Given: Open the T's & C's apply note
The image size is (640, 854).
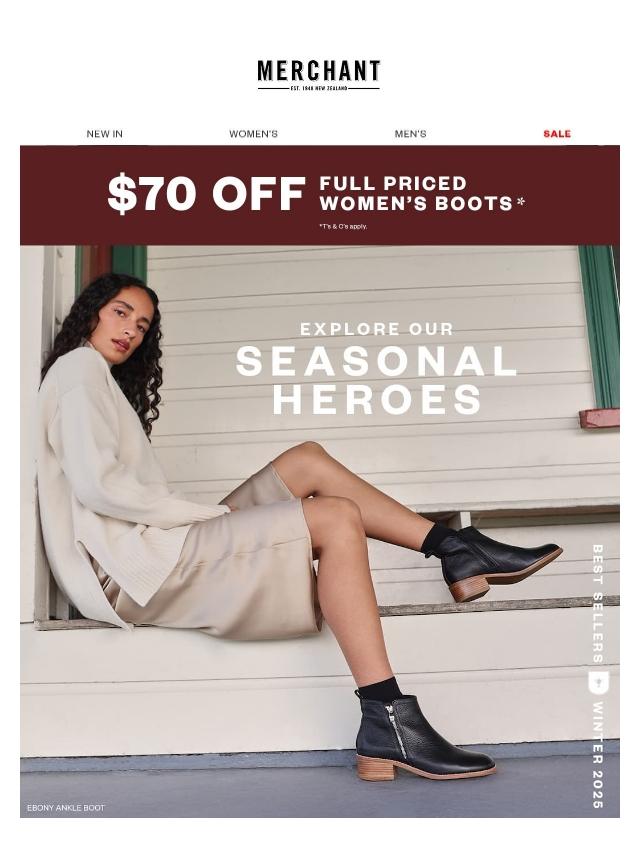Looking at the screenshot, I should (343, 226).
